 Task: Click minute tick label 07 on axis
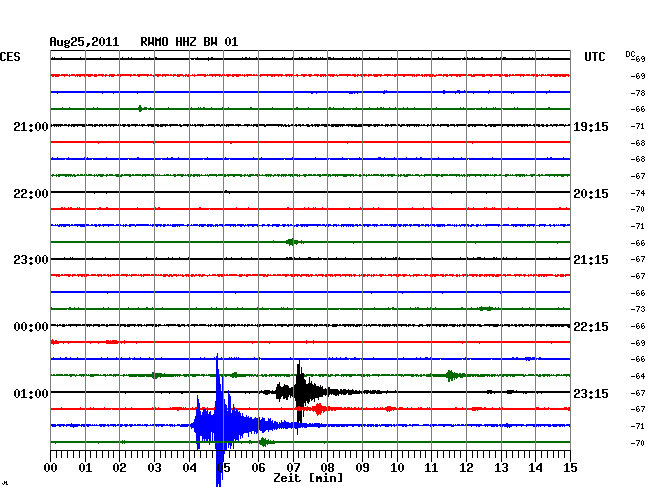(293, 467)
